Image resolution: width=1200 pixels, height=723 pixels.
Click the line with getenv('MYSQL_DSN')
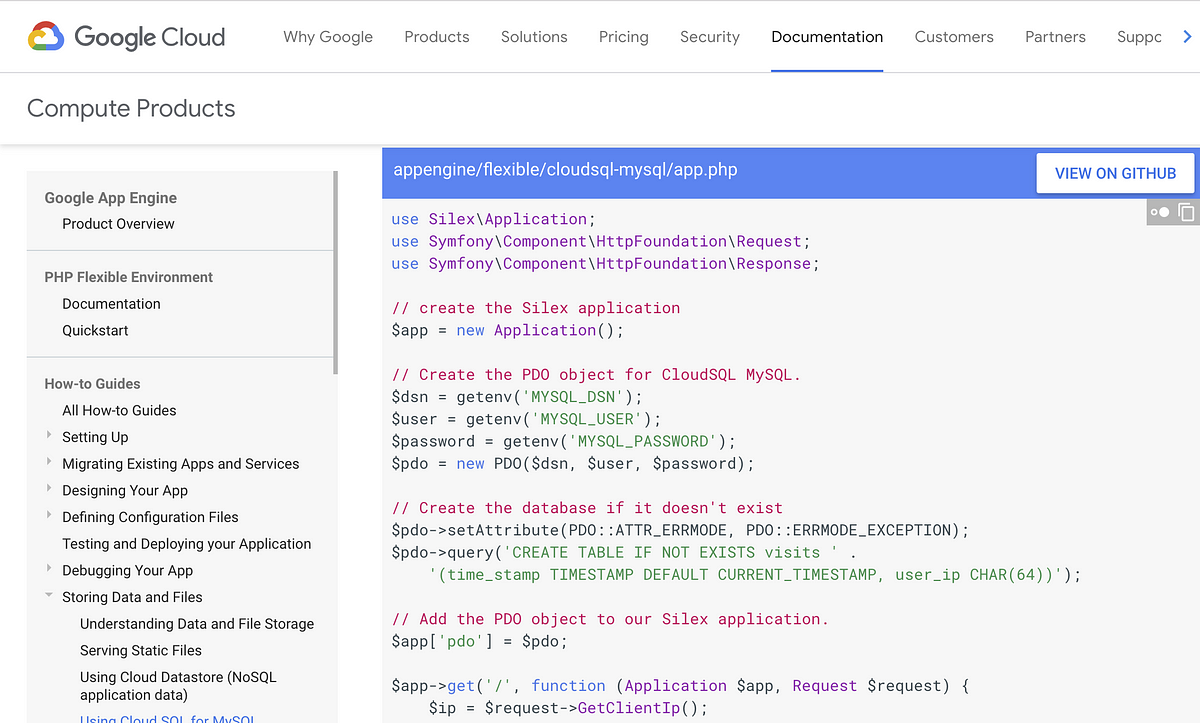(517, 397)
